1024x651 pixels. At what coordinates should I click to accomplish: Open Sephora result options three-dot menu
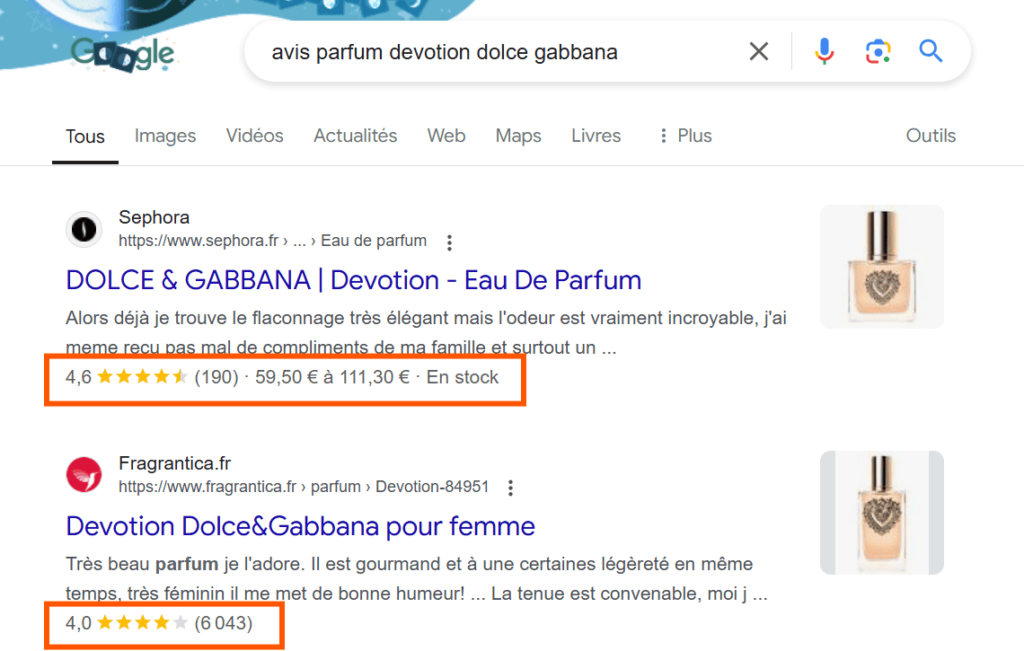coord(449,242)
